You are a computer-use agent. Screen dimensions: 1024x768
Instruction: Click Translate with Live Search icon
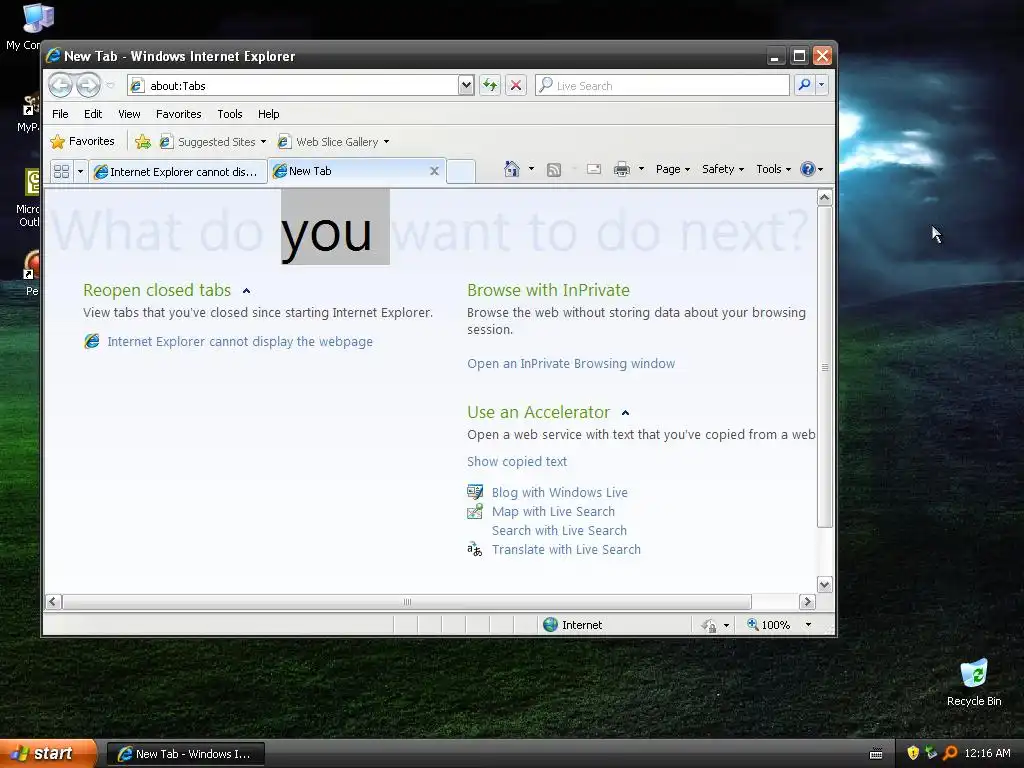(475, 549)
